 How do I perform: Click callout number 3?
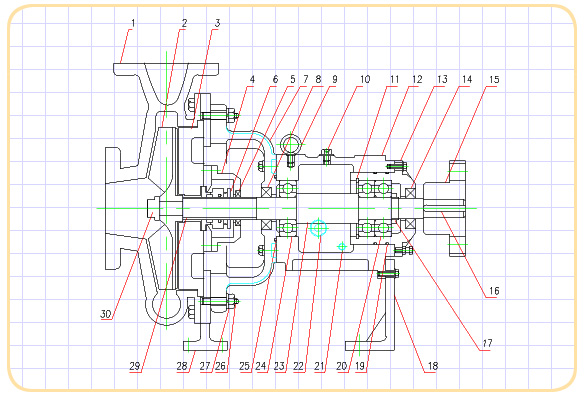point(218,23)
